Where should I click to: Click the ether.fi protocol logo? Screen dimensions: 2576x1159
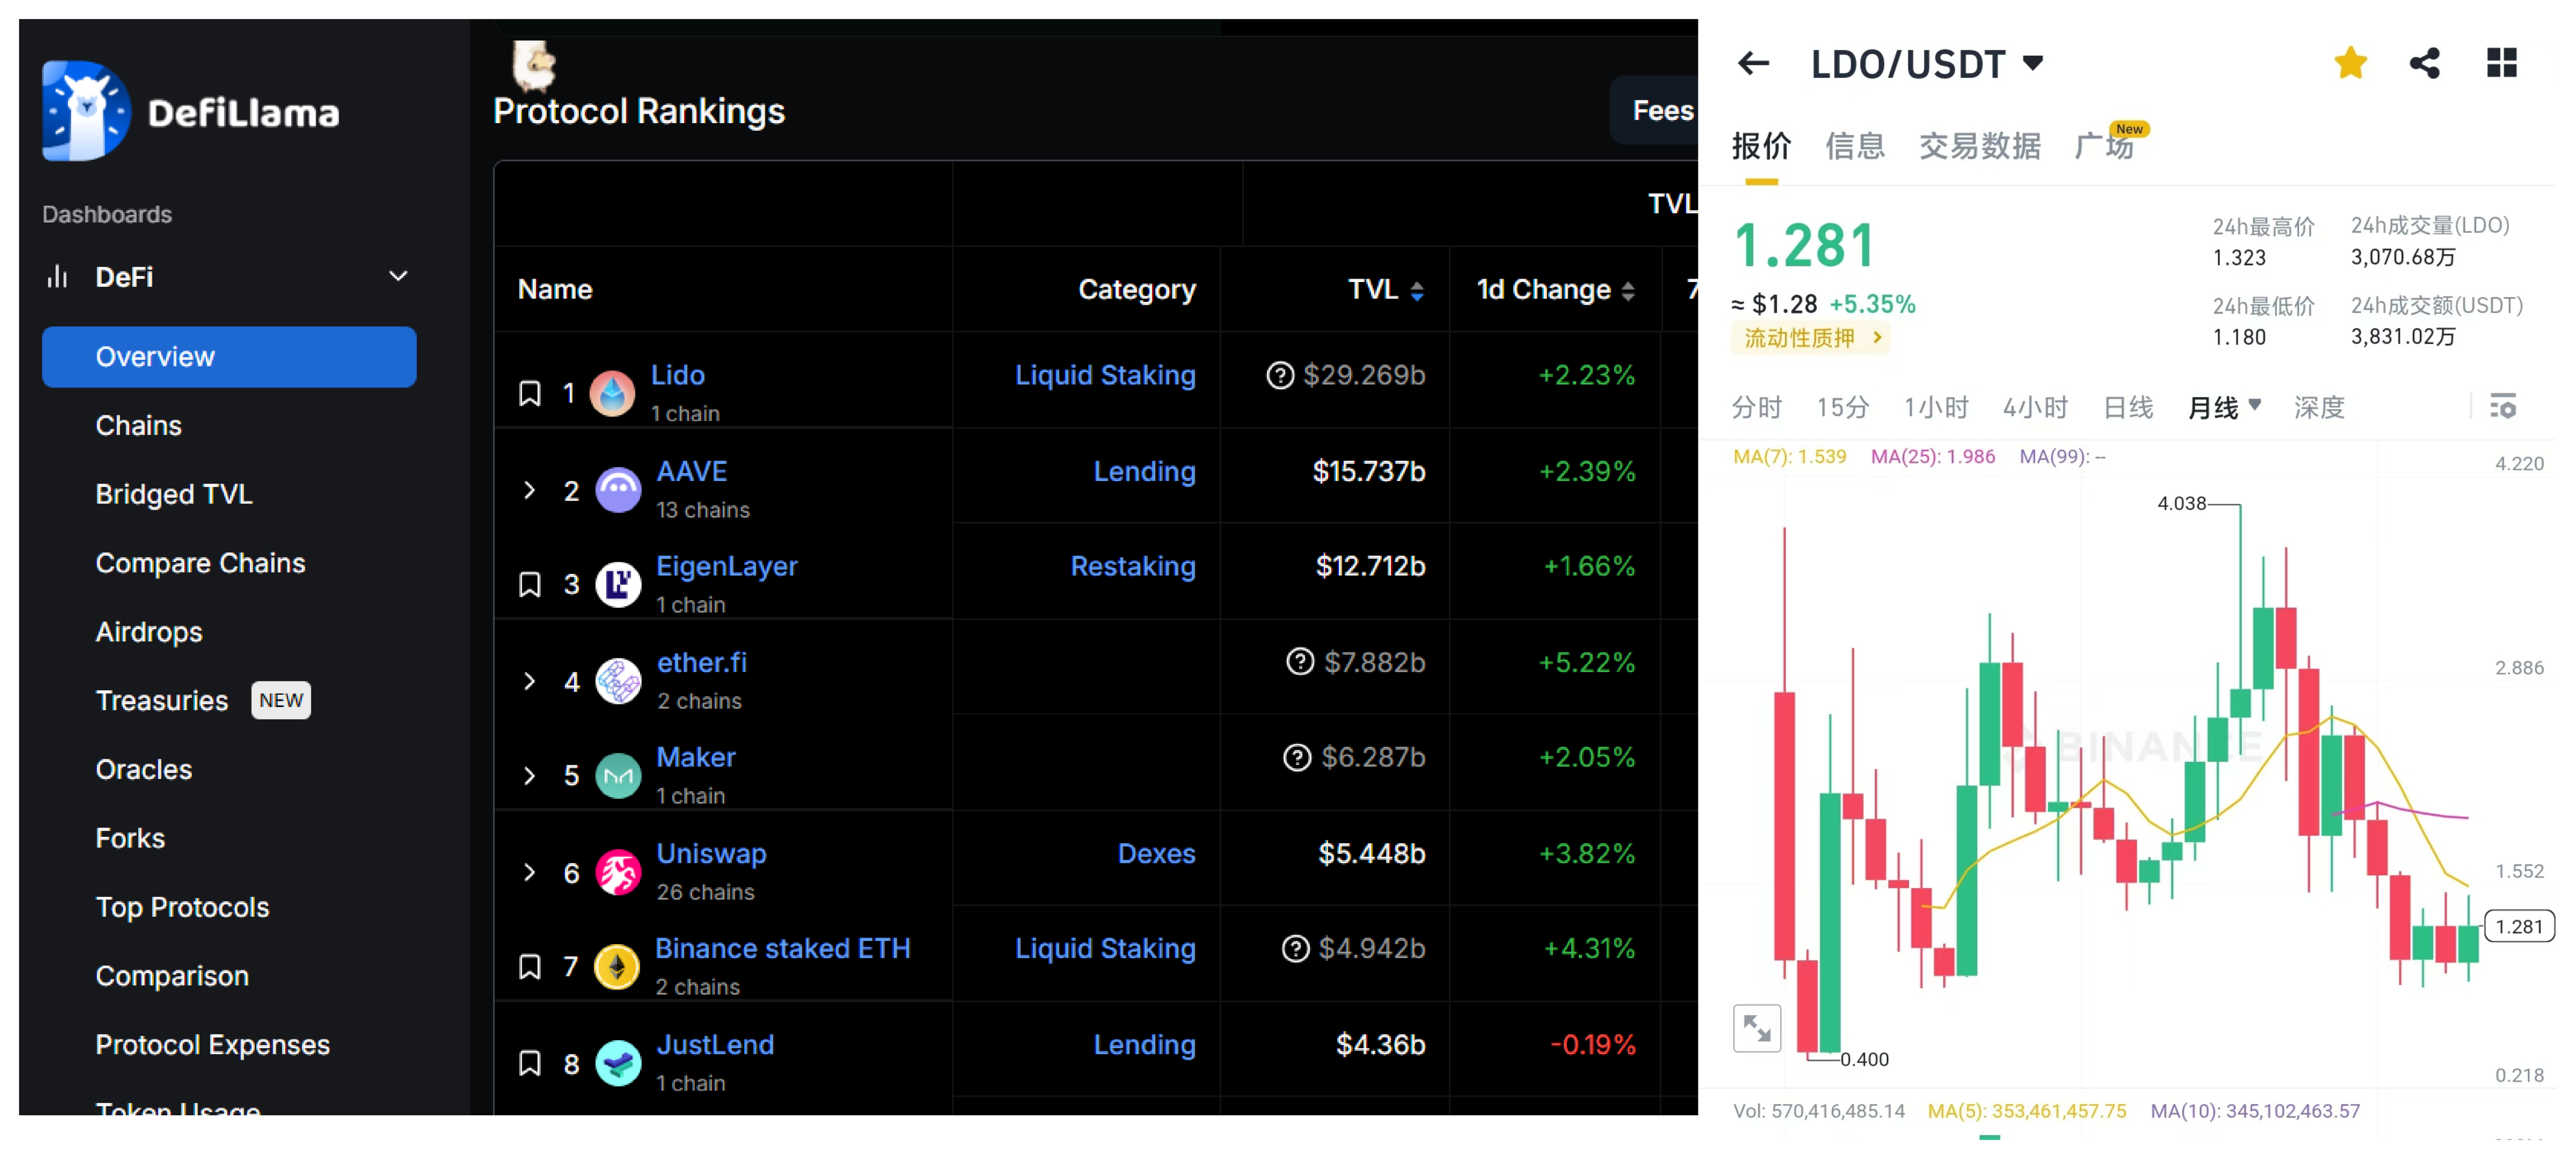coord(618,681)
